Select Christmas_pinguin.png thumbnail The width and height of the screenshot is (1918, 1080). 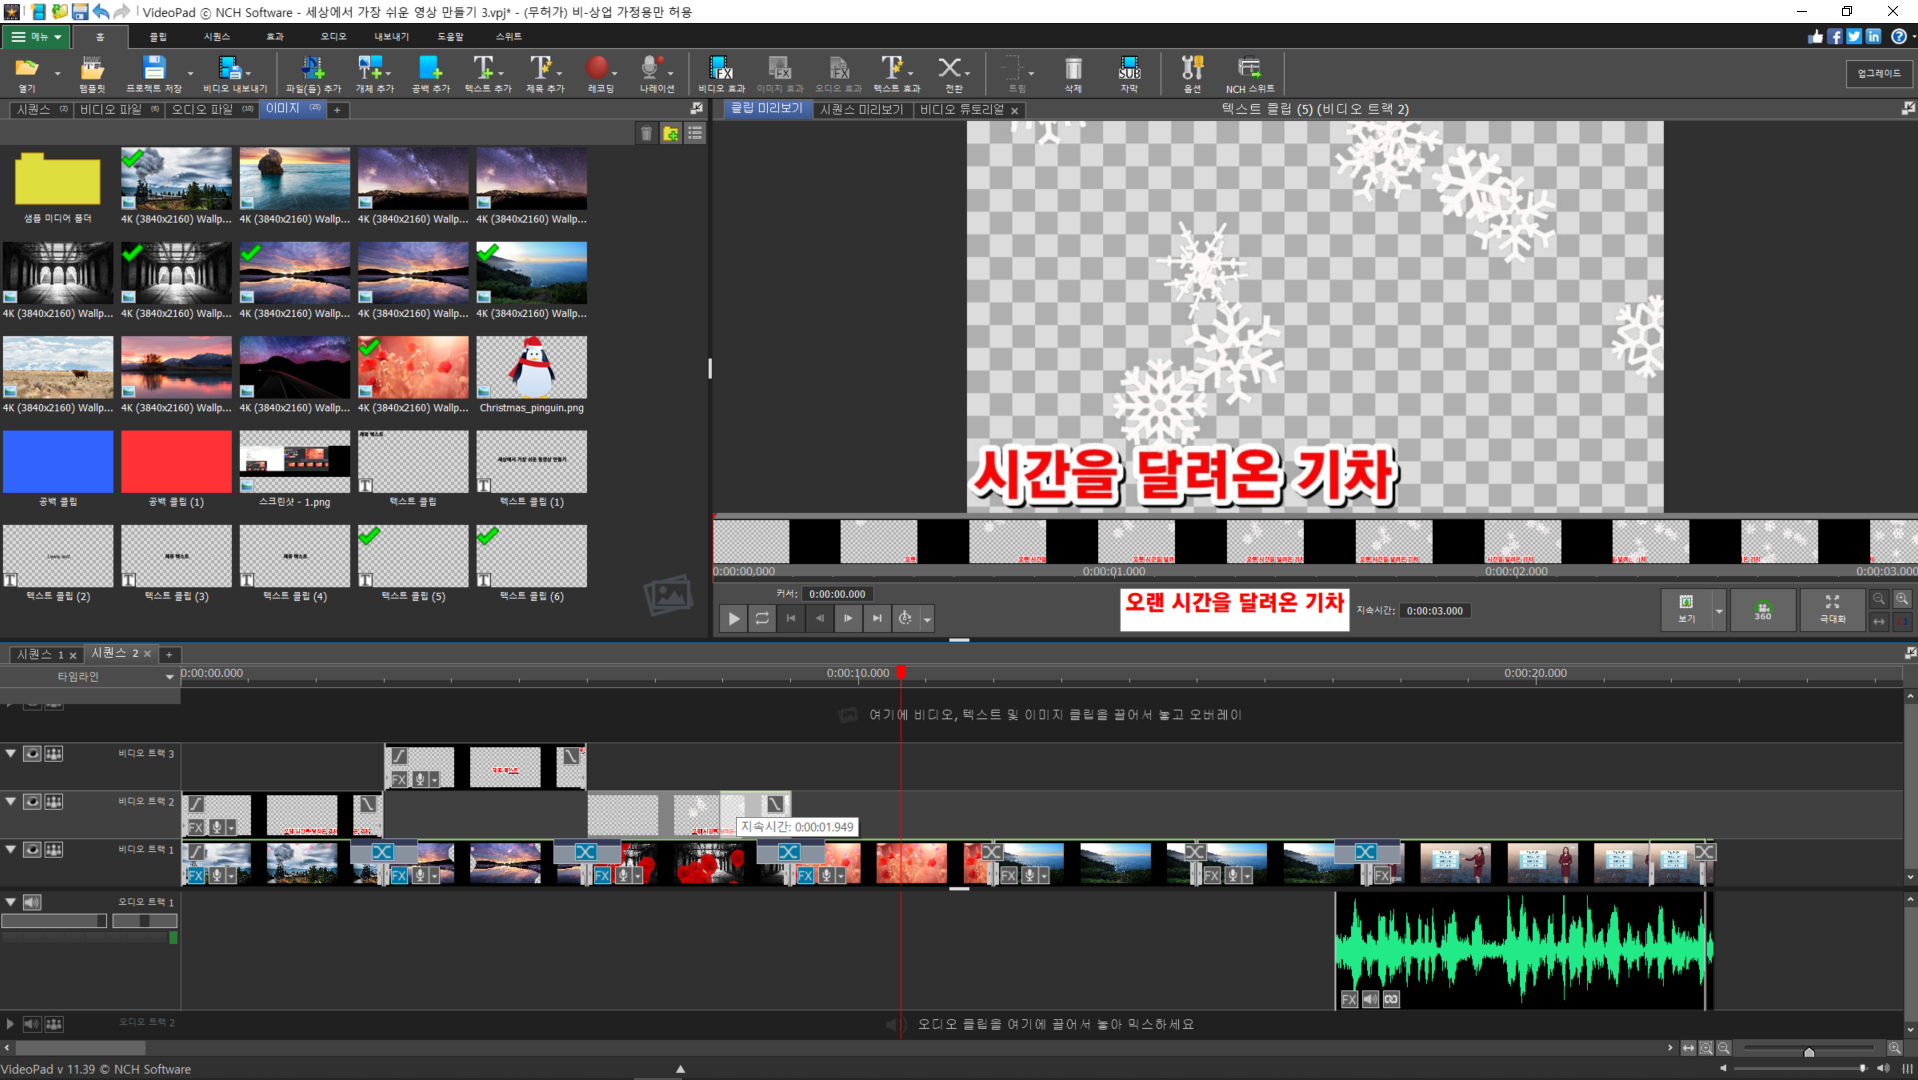(531, 368)
